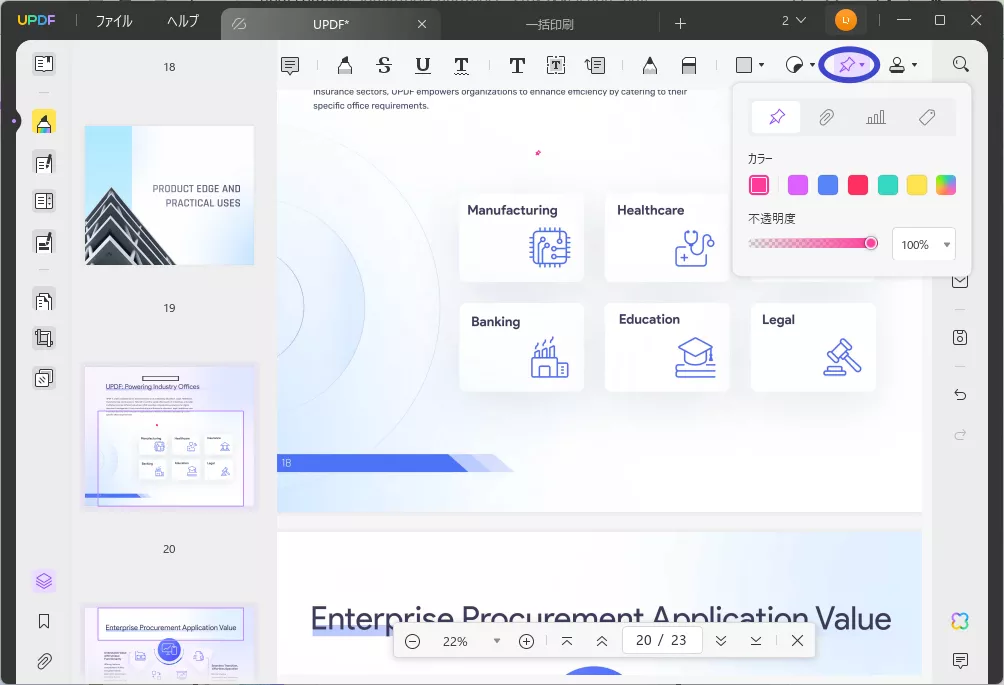Click the page number field 20 / 23

pos(662,640)
